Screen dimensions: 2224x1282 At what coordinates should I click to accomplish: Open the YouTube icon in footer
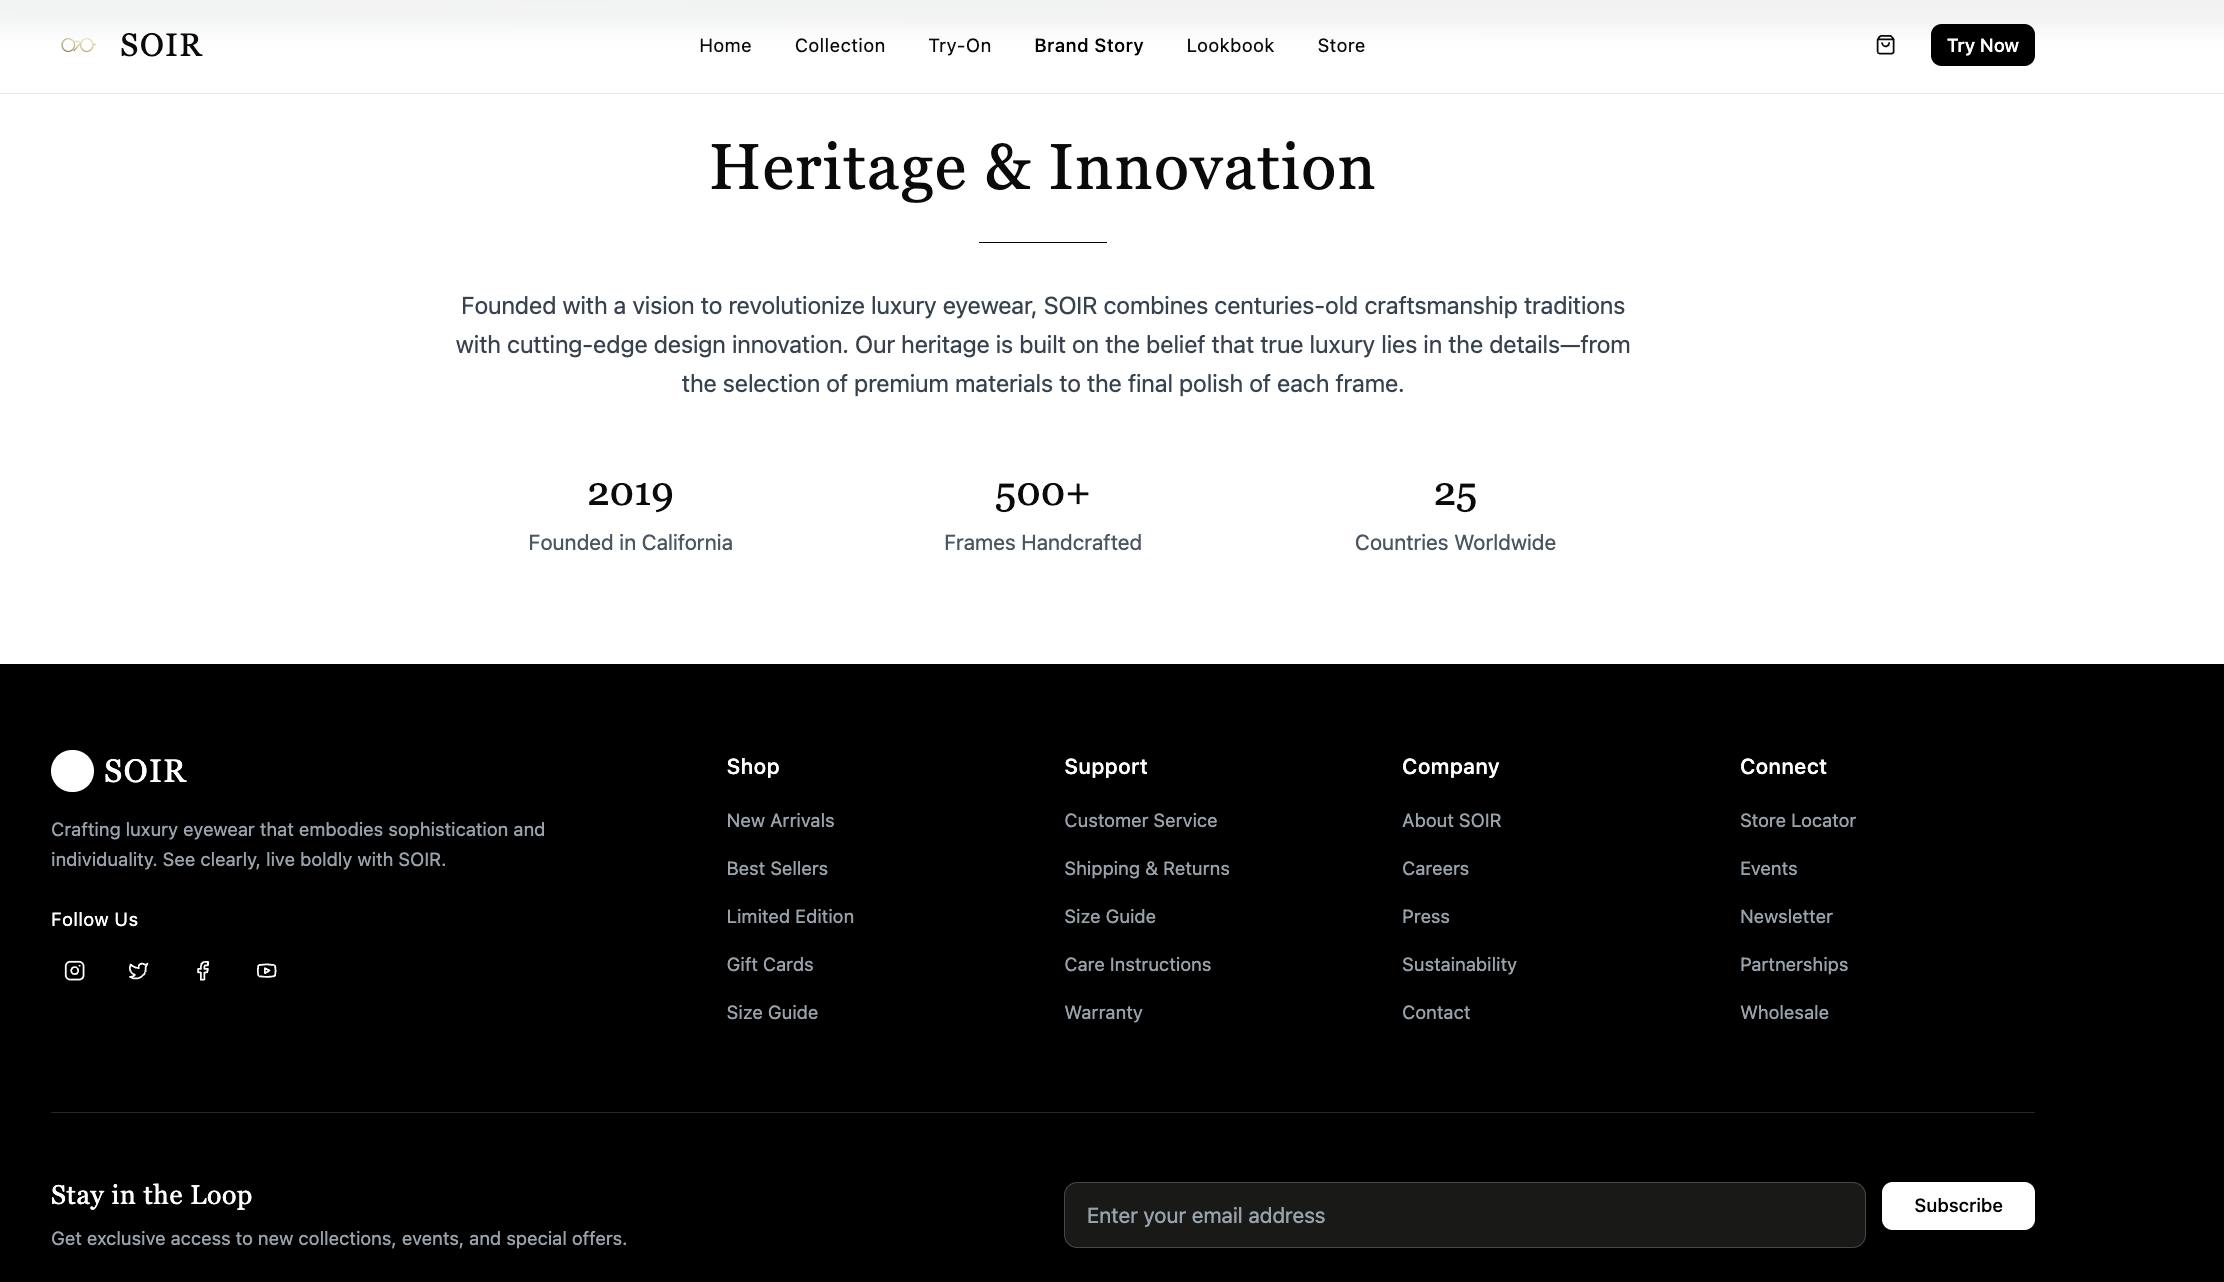pyautogui.click(x=266, y=971)
